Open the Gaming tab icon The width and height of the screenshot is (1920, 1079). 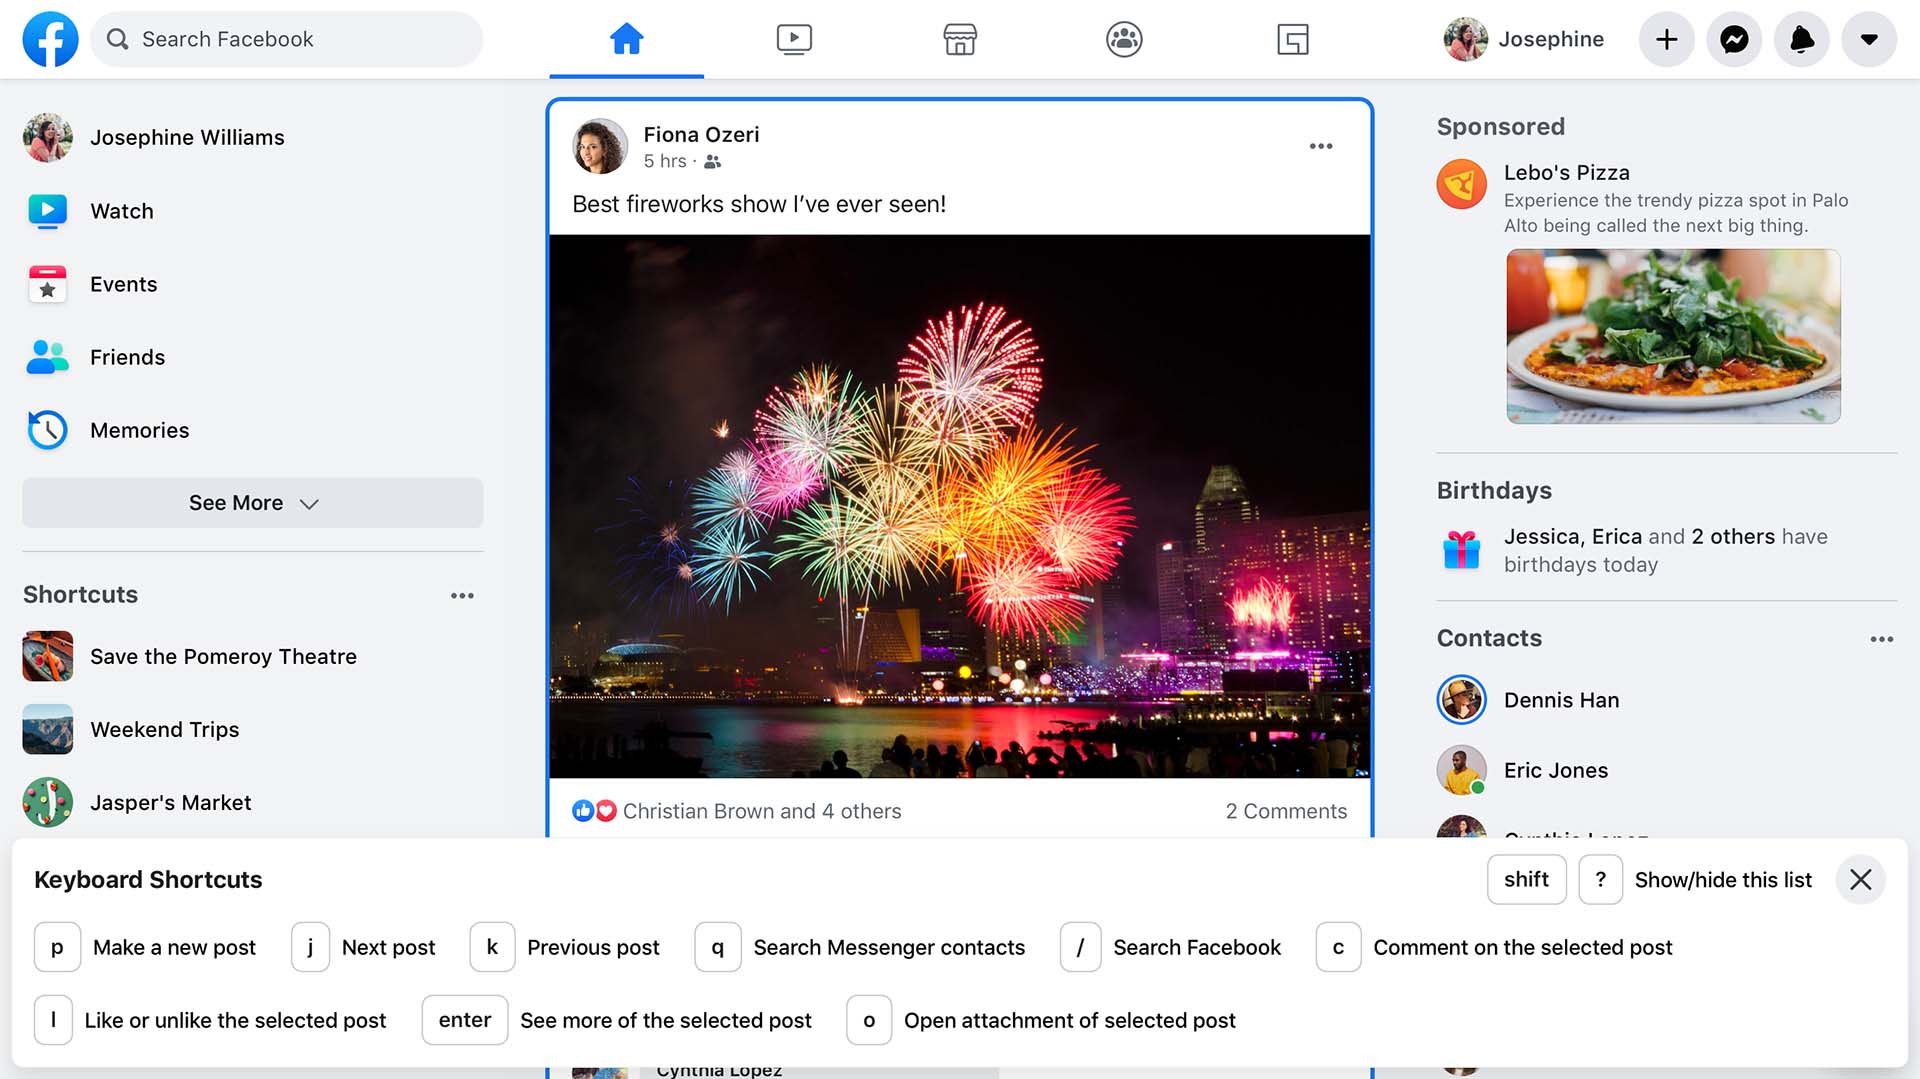coord(1292,39)
